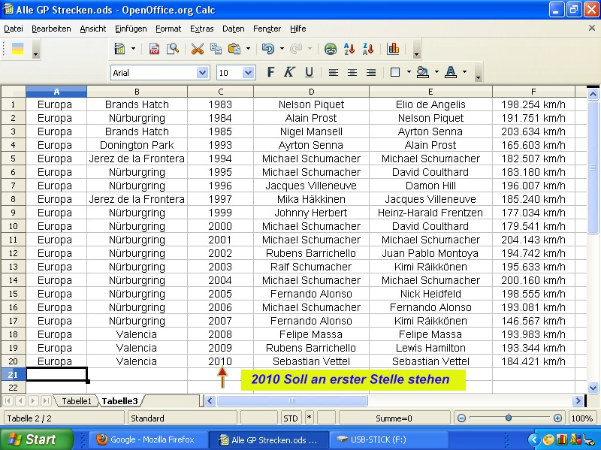Click the Insert Chart icon
The height and width of the screenshot is (450, 601).
pos(393,48)
